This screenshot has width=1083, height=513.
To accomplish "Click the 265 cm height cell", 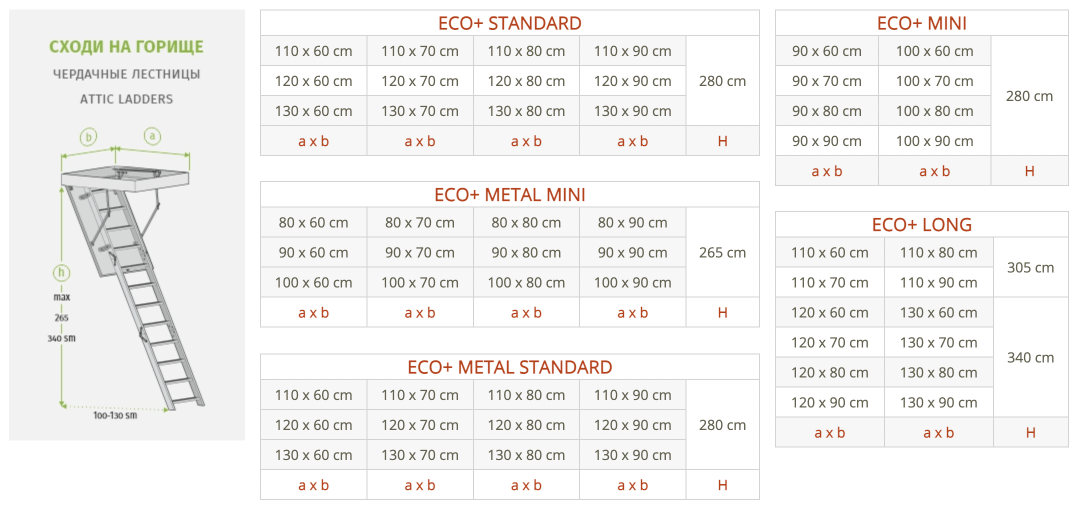I will tap(722, 253).
